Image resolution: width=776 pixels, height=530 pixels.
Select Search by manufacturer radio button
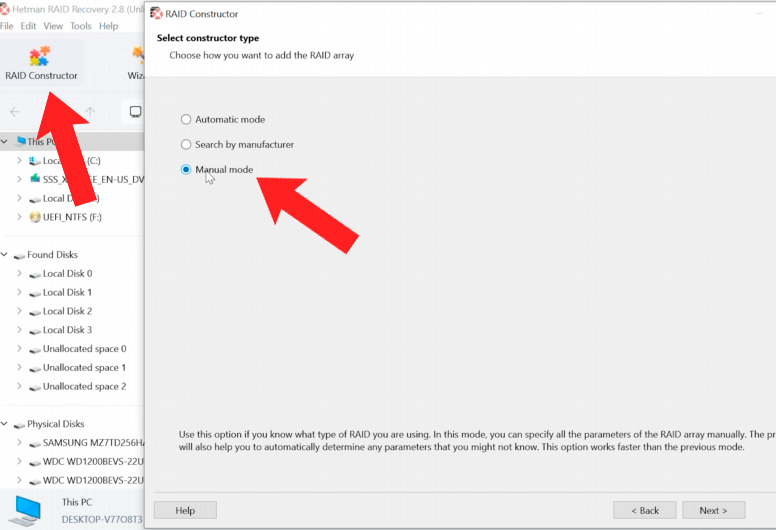click(186, 145)
